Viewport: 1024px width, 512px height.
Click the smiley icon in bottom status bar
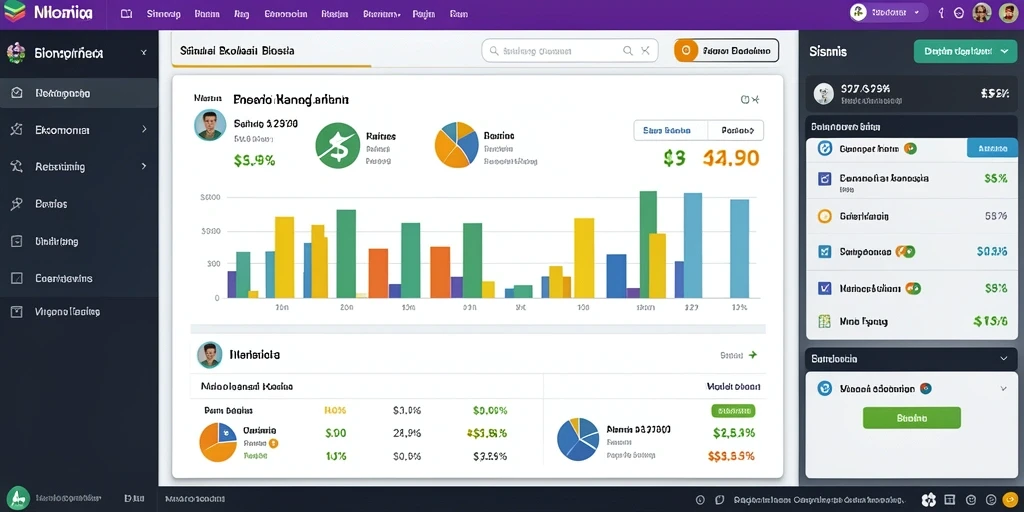coord(971,500)
